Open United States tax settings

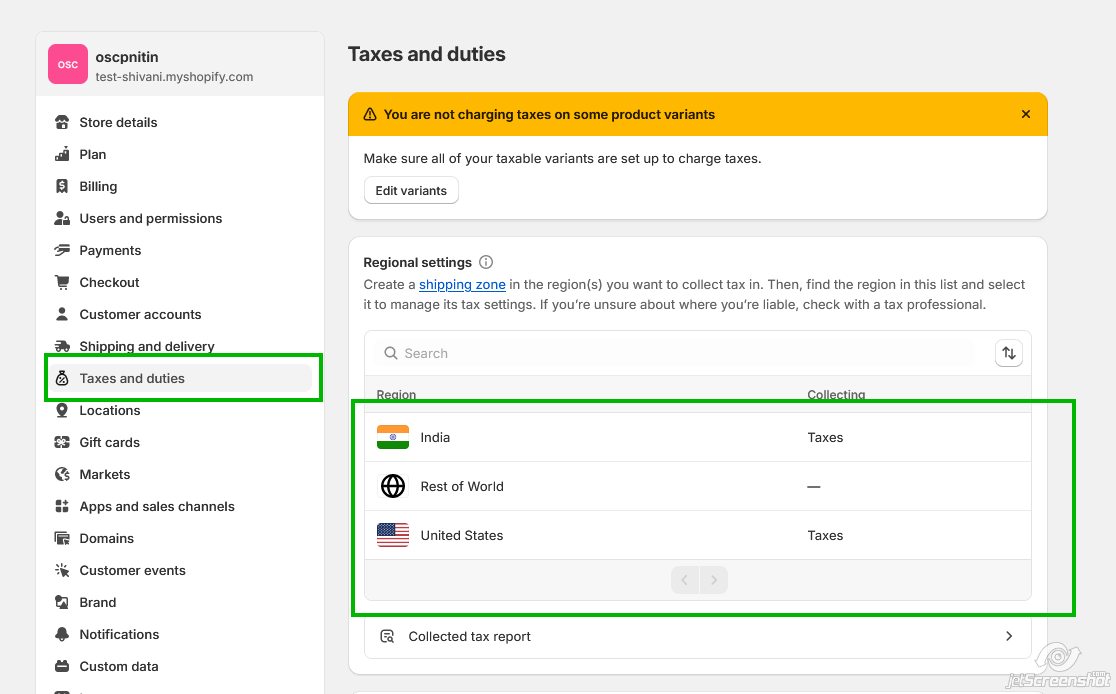(x=698, y=535)
